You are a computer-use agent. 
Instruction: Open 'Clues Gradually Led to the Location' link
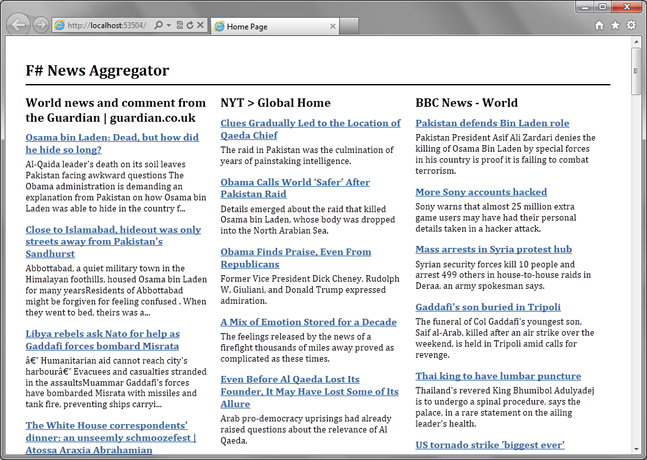[310, 129]
